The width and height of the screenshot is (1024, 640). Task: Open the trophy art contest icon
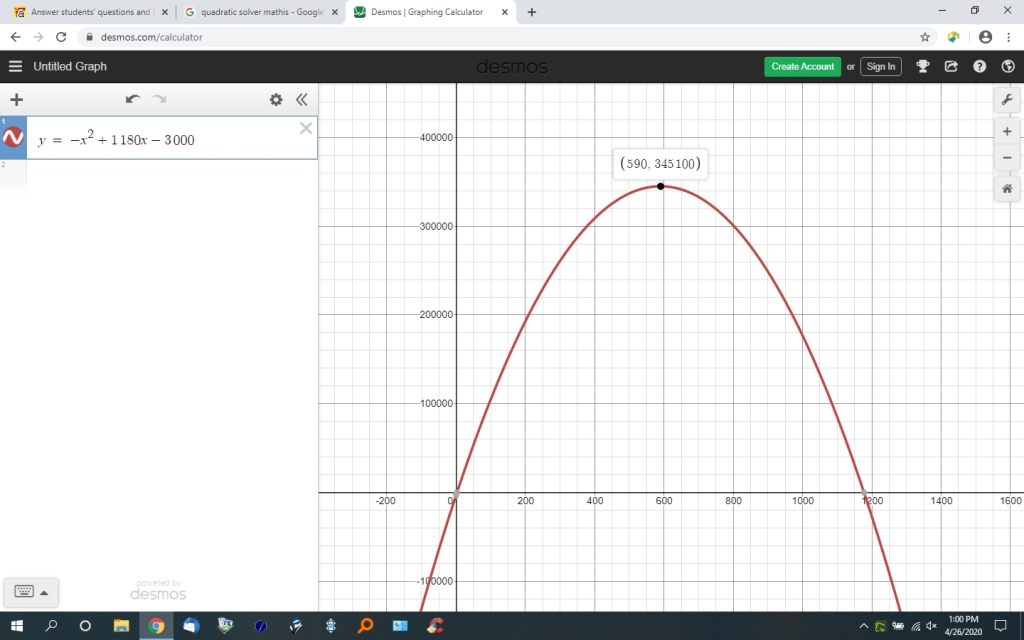point(923,66)
